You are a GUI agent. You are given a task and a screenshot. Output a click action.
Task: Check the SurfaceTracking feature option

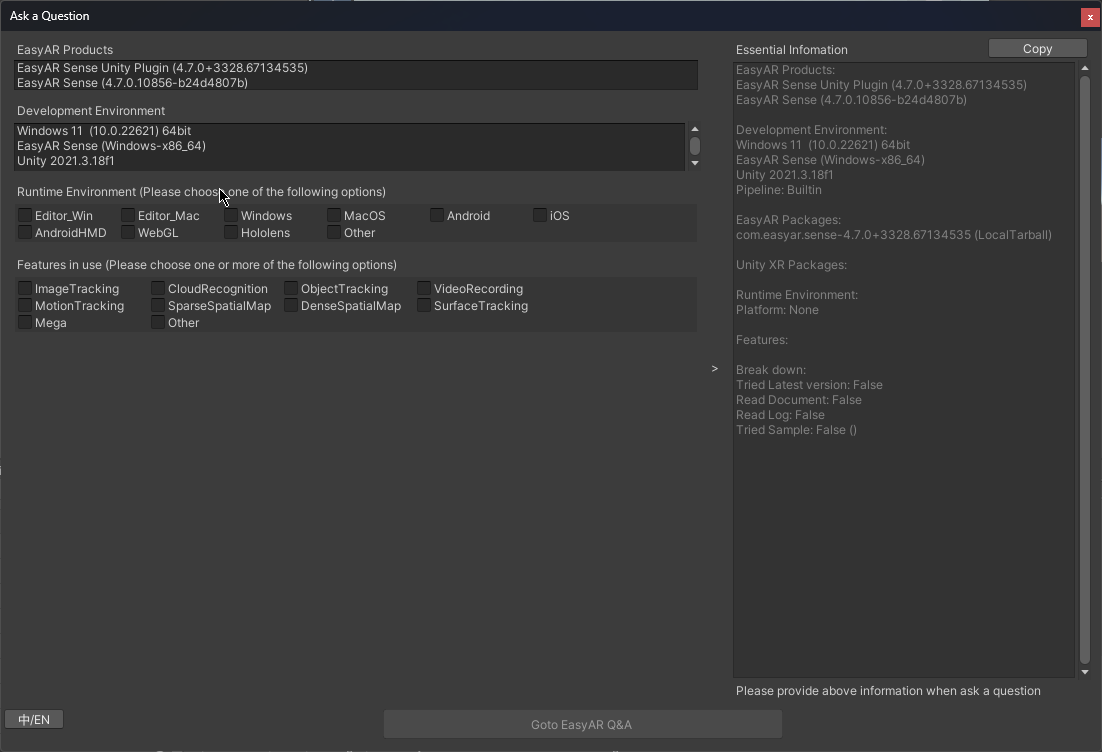424,306
